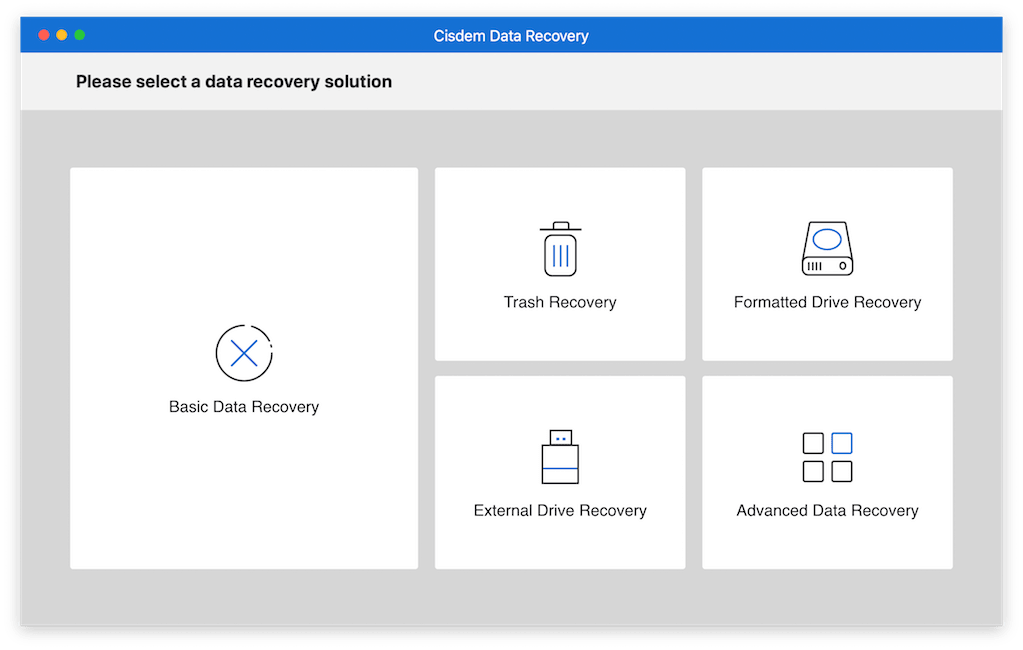Screen dimensions: 1023x650
Task: Click the four-squares Advanced Data Recovery icon
Action: (827, 456)
